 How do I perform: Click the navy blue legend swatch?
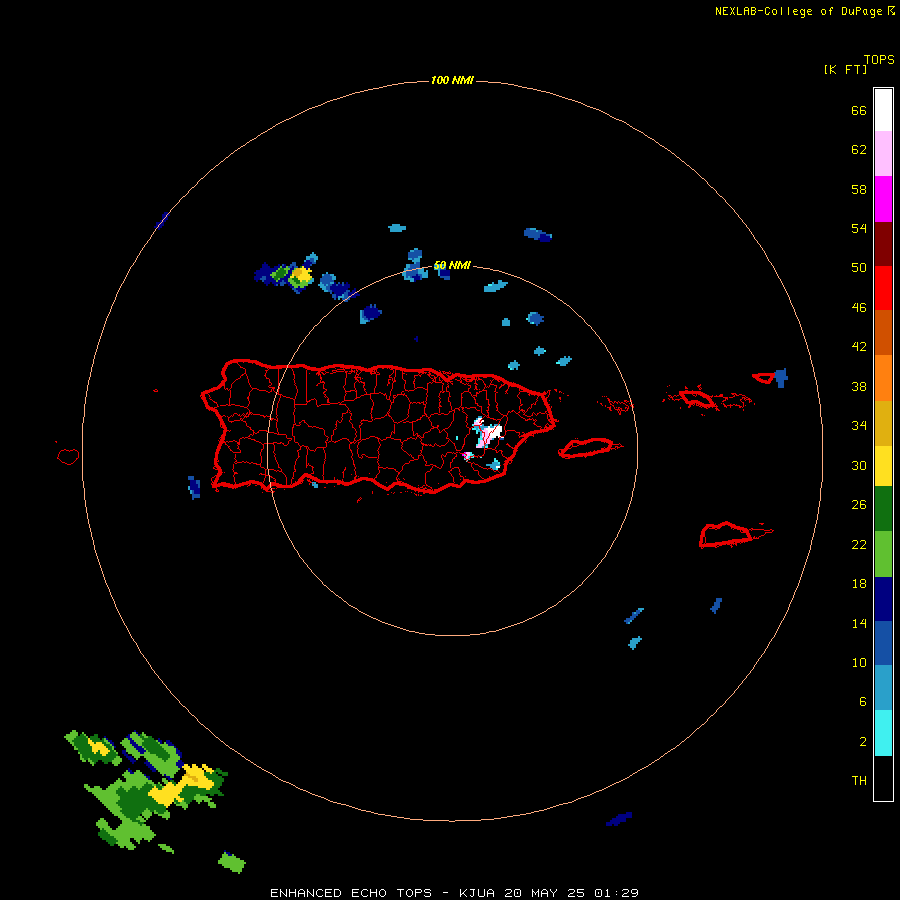883,599
